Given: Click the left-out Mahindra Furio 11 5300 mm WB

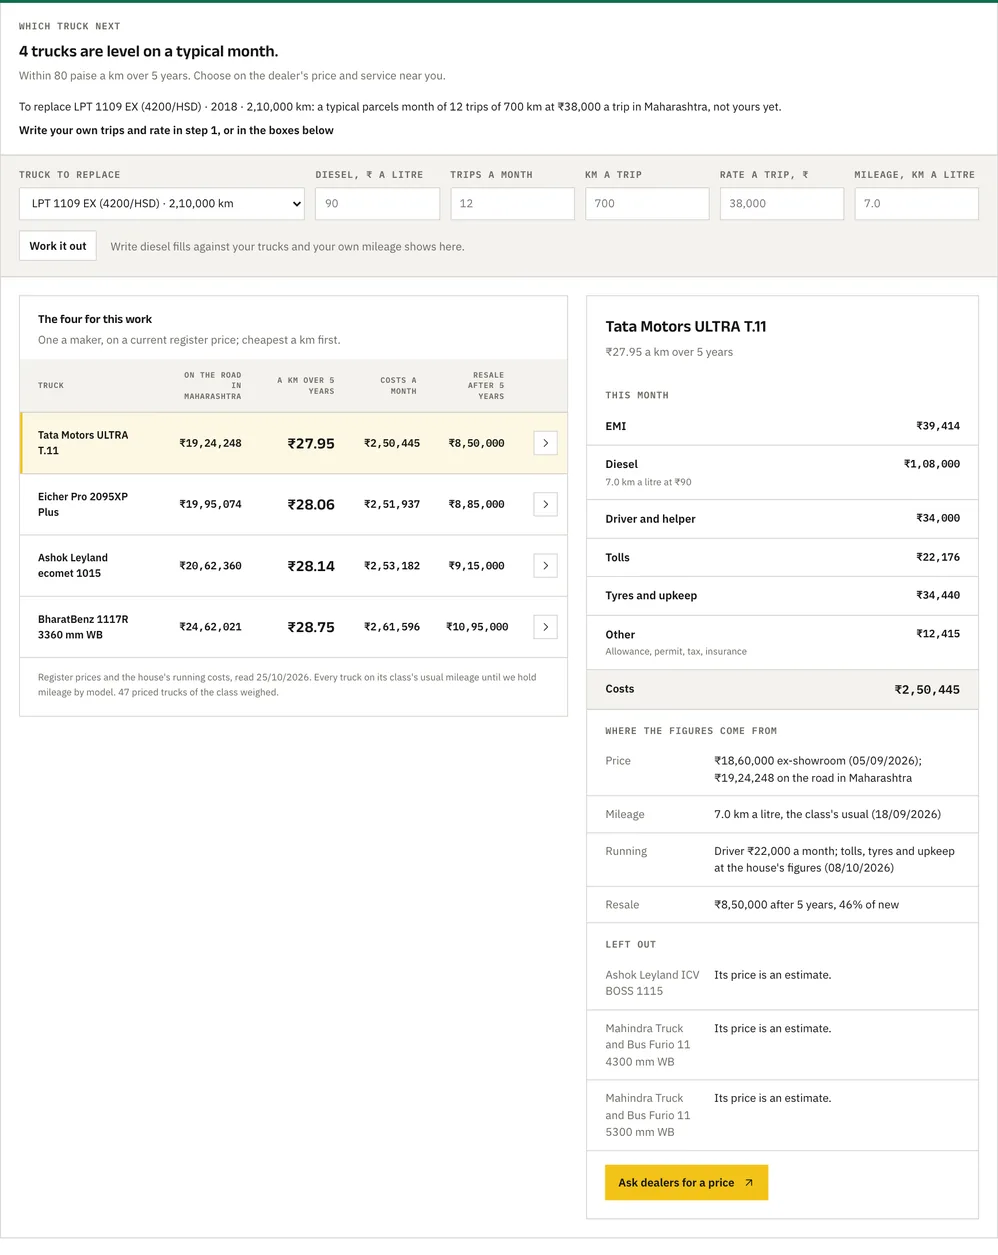Looking at the screenshot, I should pos(648,1115).
